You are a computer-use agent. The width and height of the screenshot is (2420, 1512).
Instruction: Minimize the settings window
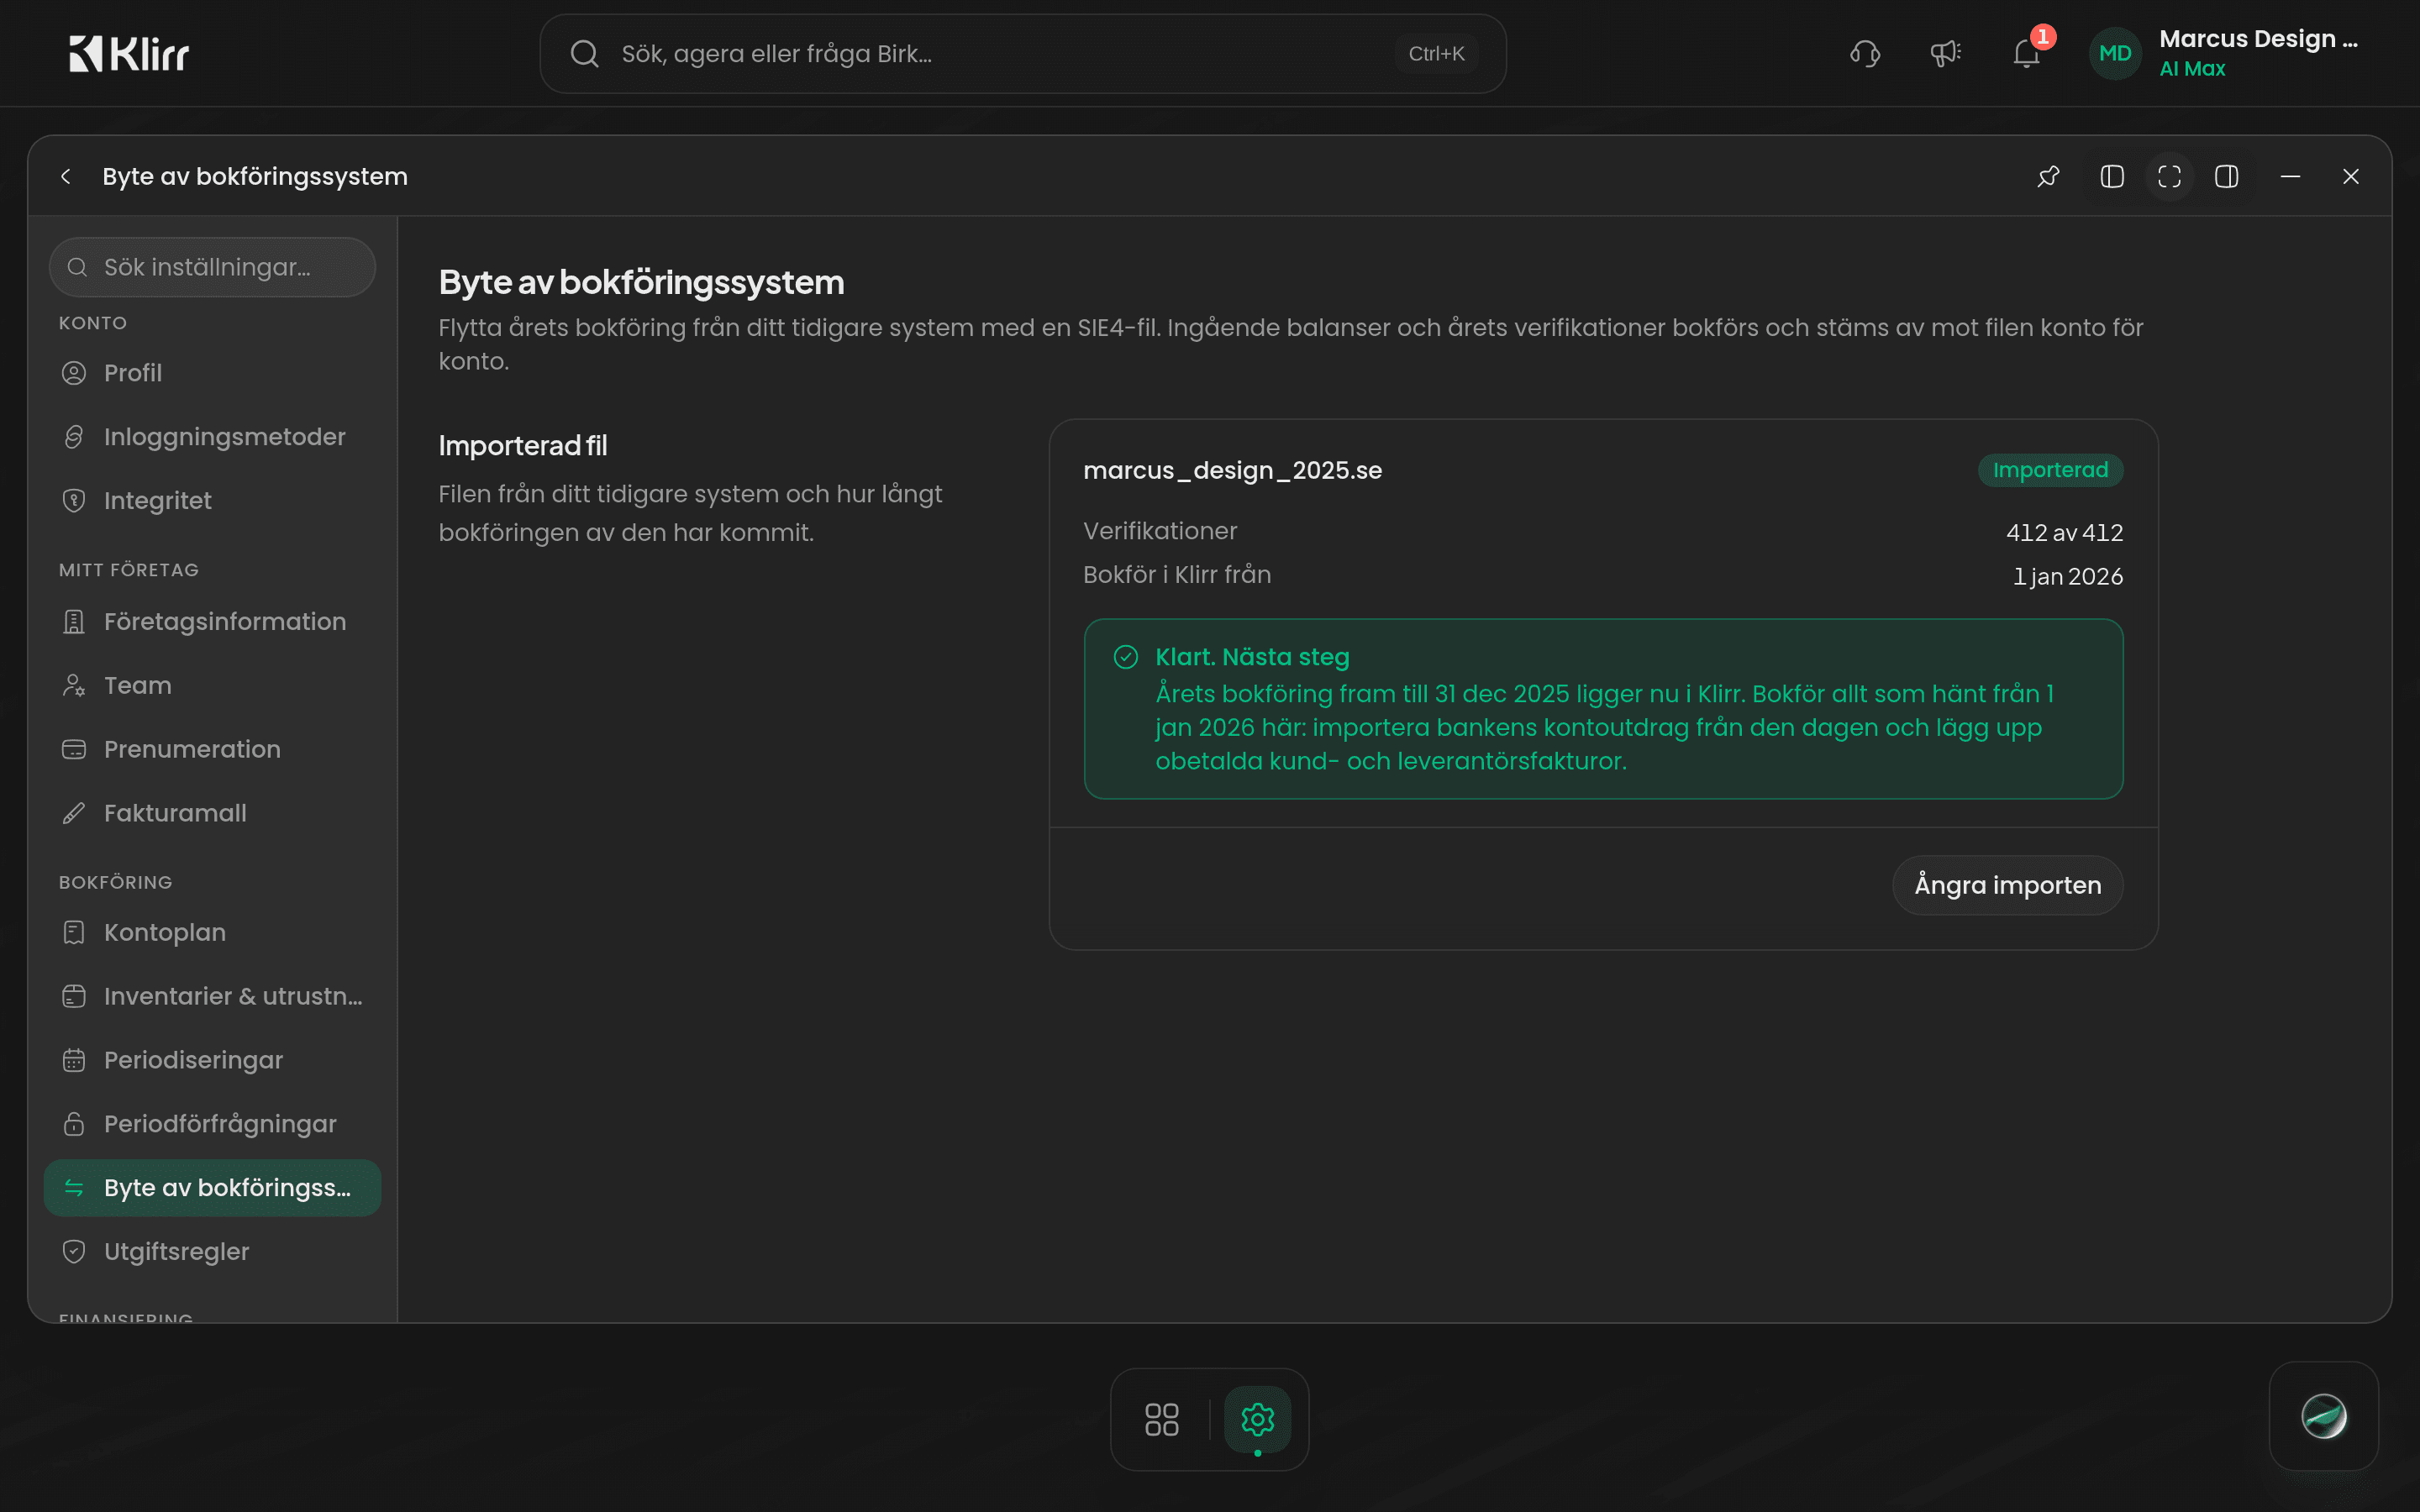click(x=2290, y=177)
